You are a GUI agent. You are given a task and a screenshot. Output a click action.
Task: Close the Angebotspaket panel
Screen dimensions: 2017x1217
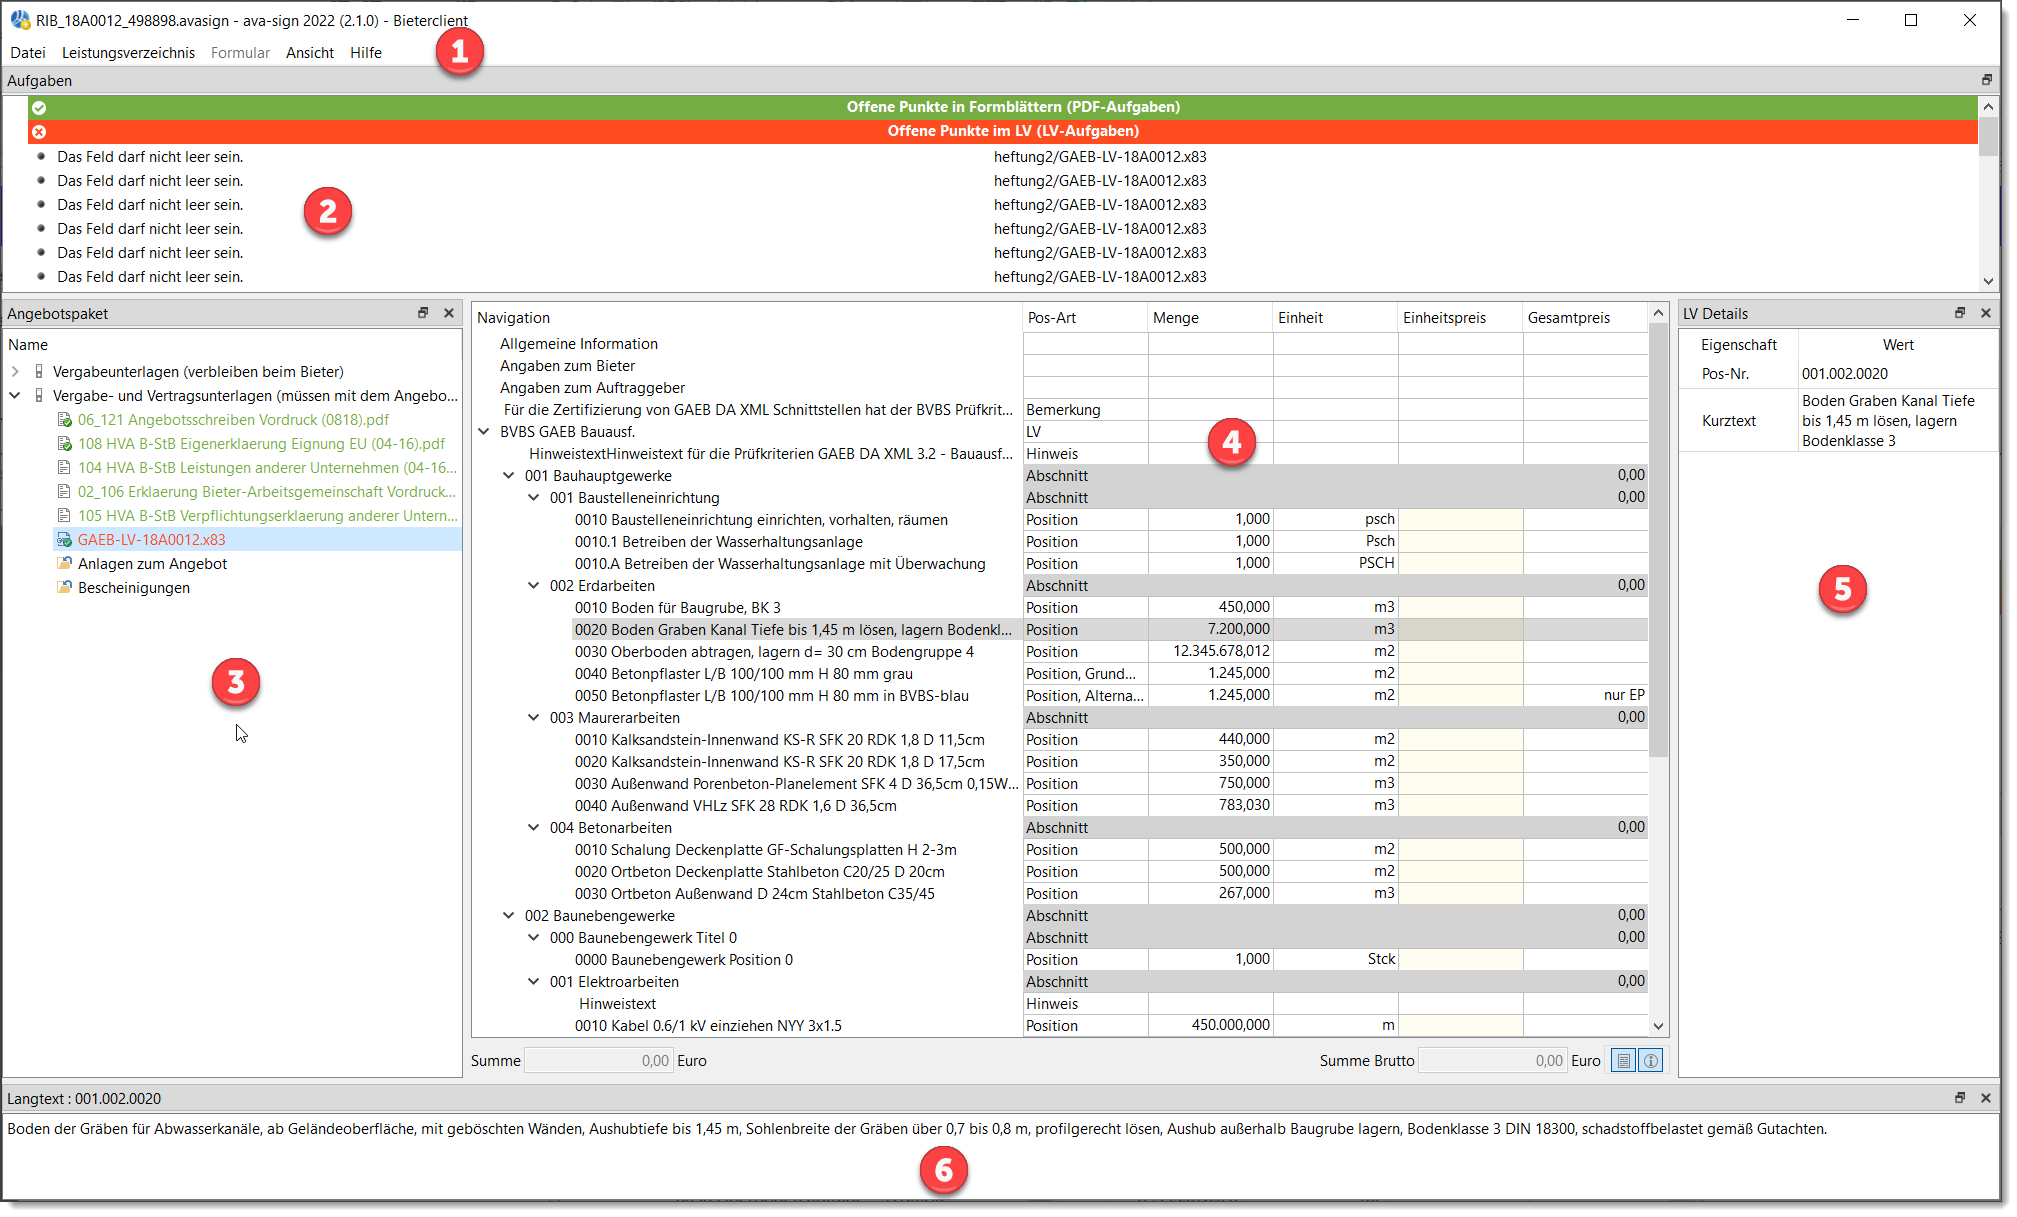coord(449,313)
